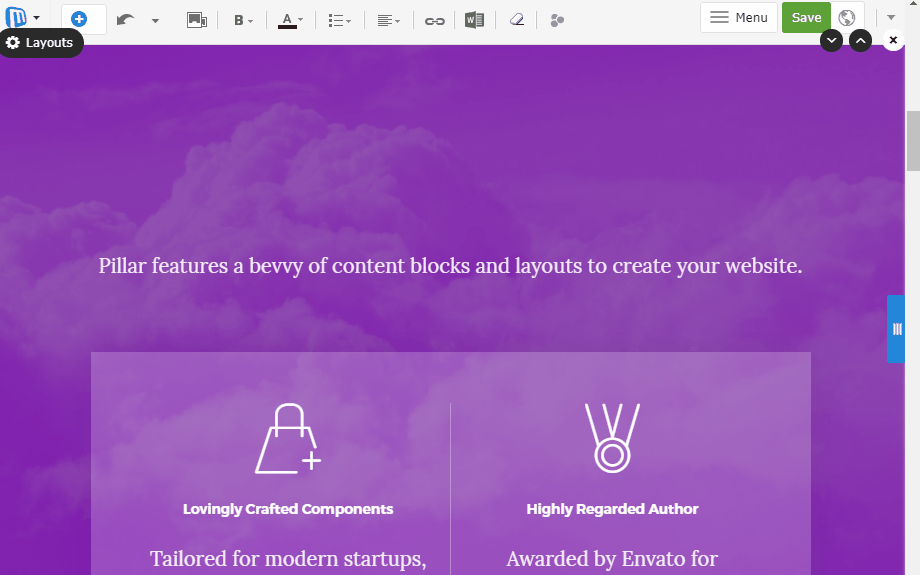Viewport: 920px width, 575px height.
Task: Click the Tailored for modern startups text
Action: point(288,559)
